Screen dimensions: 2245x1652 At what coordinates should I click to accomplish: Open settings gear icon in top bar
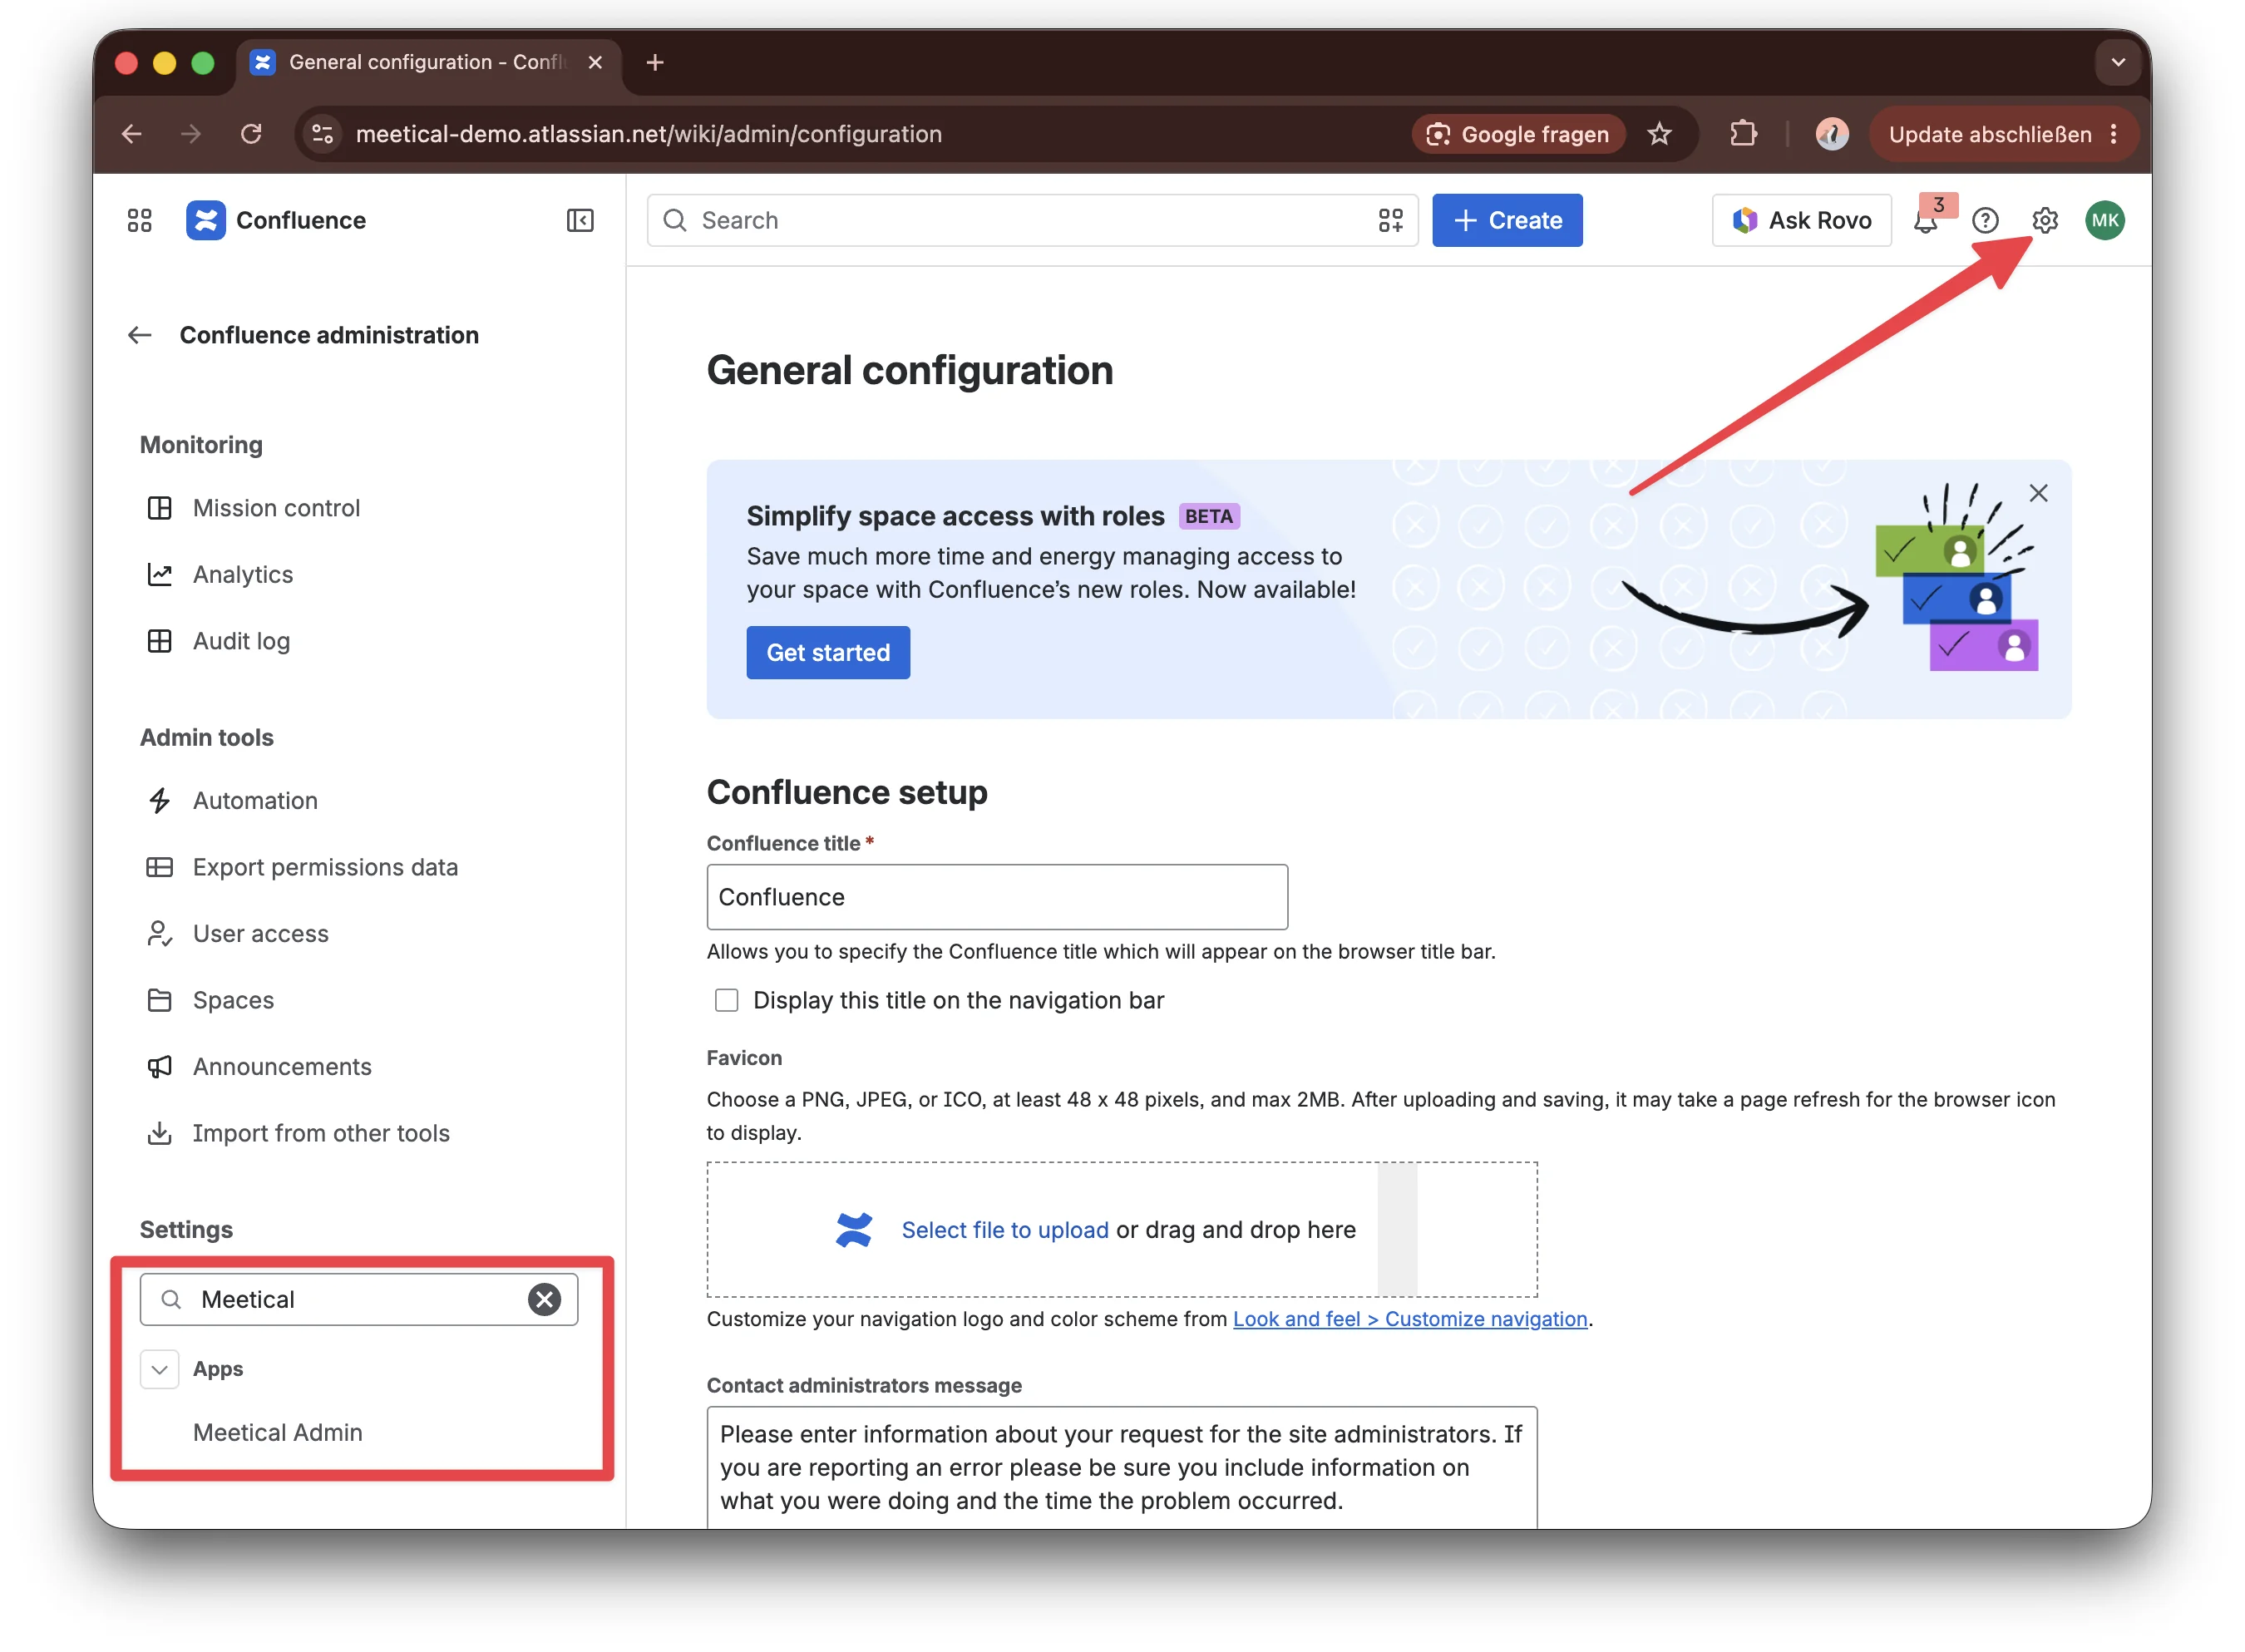2045,220
